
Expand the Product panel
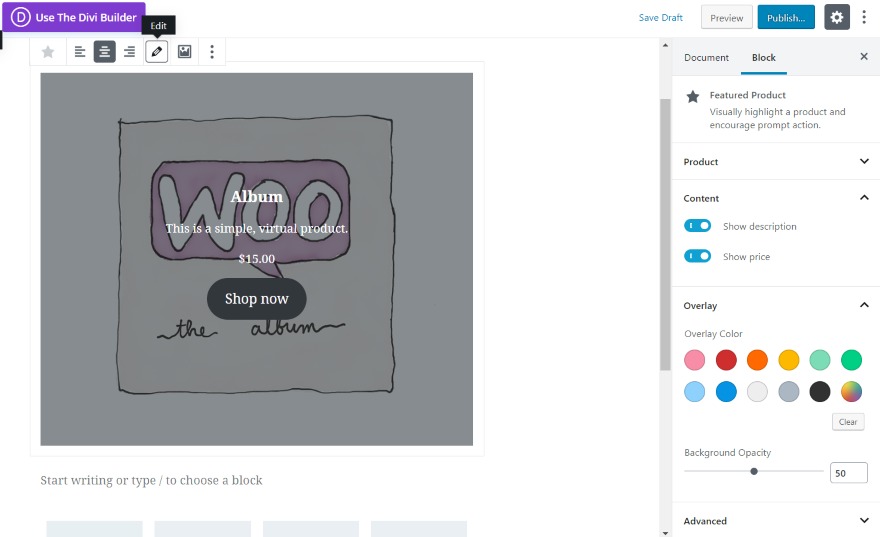776,162
